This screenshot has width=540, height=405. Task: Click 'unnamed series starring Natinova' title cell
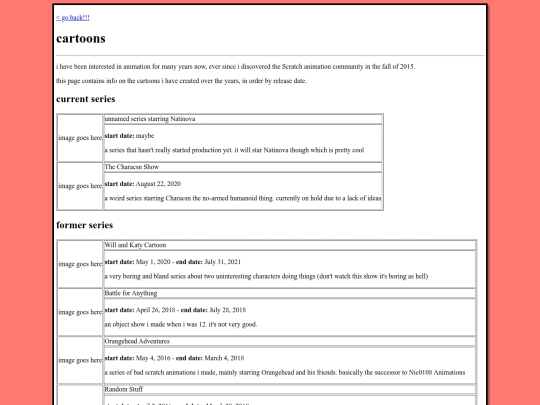tap(243, 119)
